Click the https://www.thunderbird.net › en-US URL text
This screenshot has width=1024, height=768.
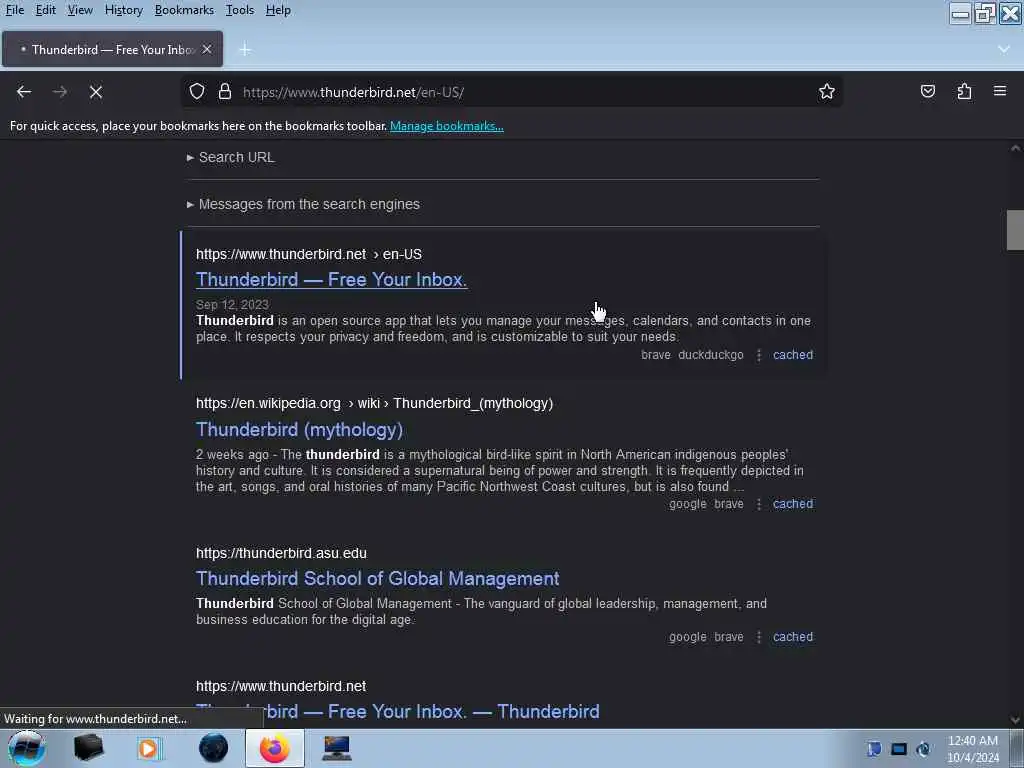(x=309, y=254)
